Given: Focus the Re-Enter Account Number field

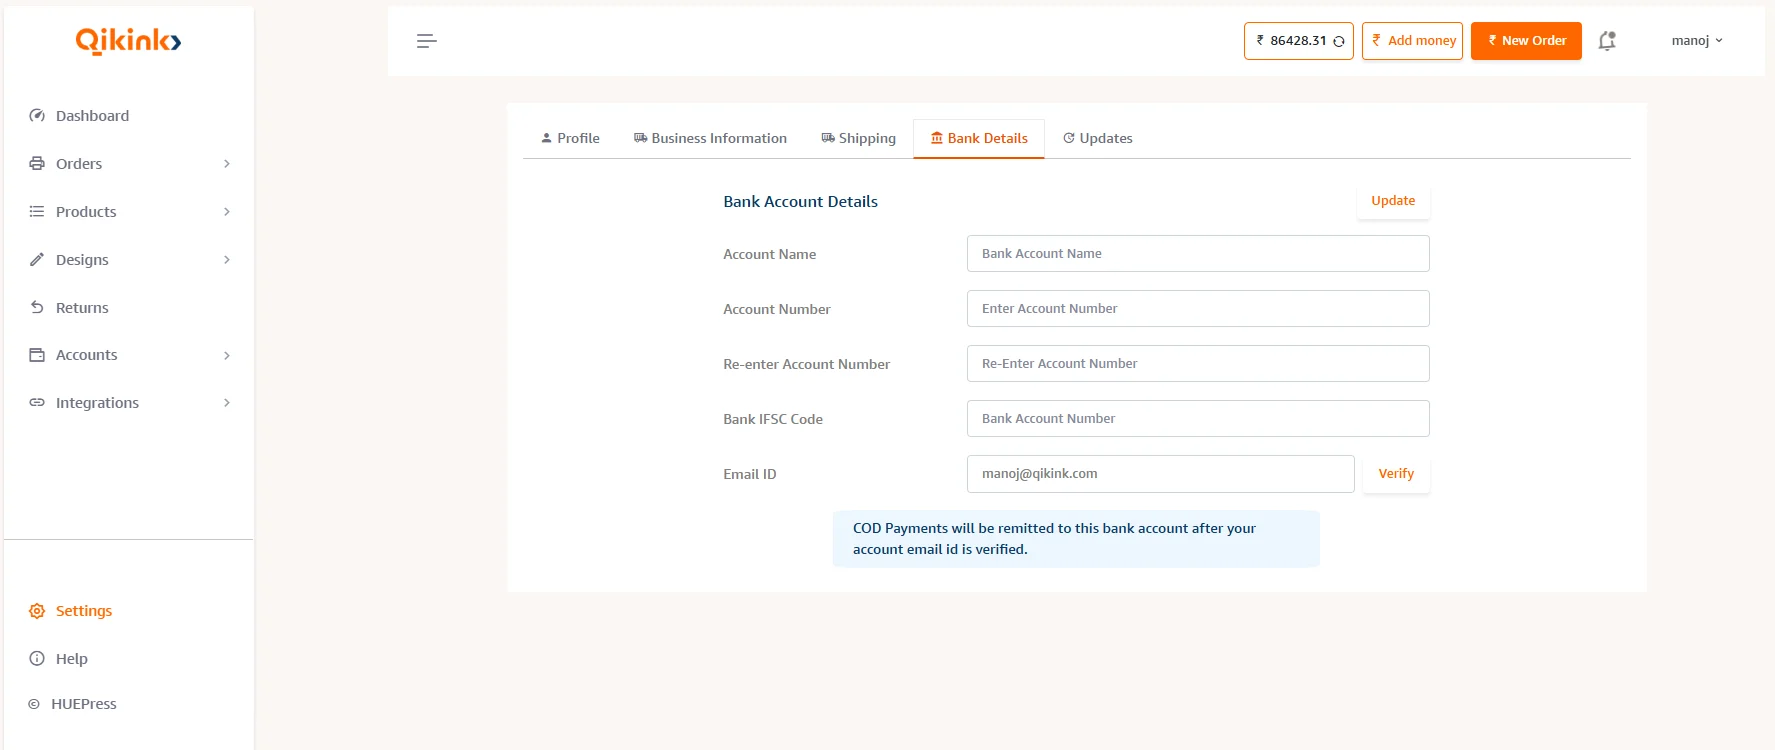Looking at the screenshot, I should 1198,364.
